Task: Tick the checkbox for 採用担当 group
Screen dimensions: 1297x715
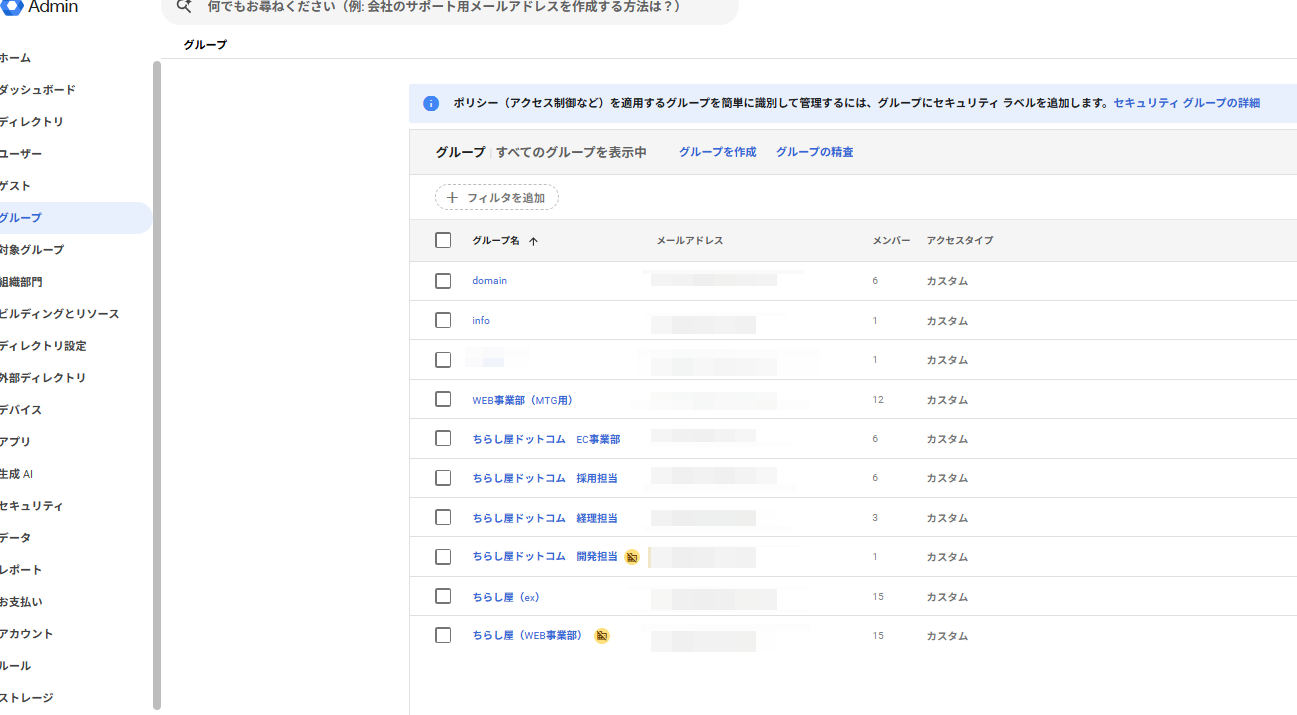Action: coord(443,478)
